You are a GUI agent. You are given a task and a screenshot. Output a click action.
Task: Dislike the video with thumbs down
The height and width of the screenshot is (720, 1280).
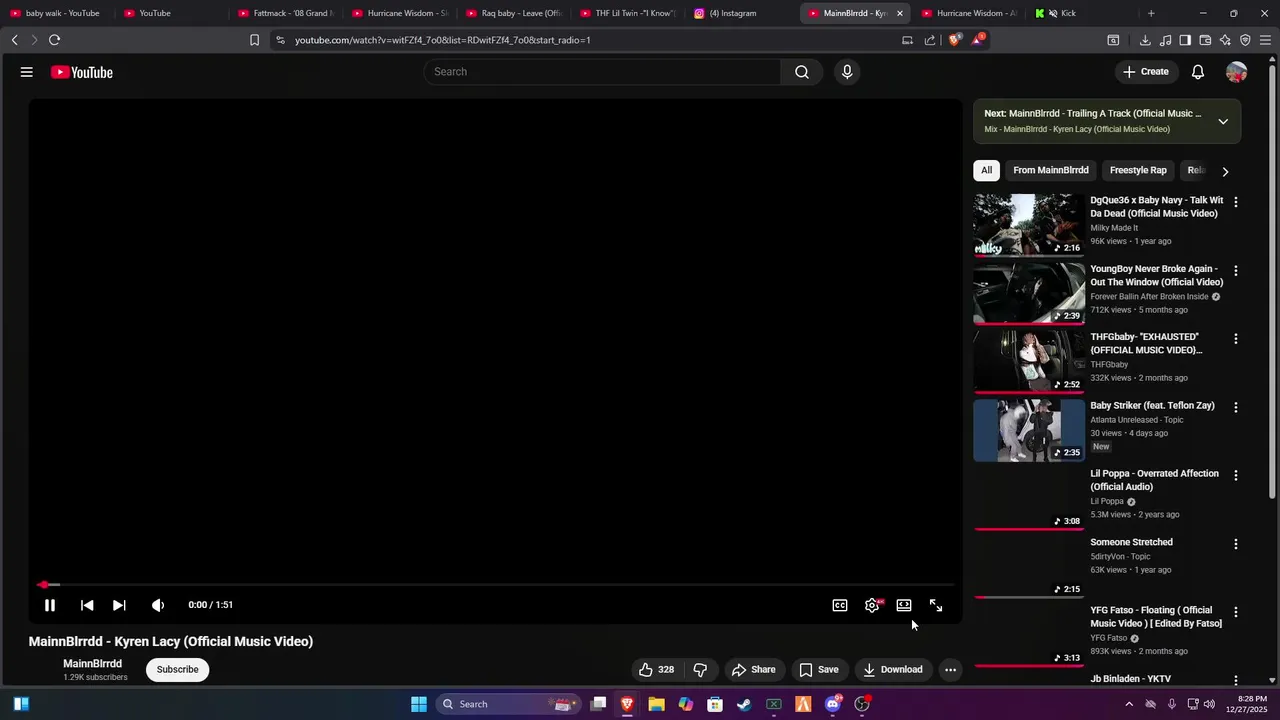point(700,670)
